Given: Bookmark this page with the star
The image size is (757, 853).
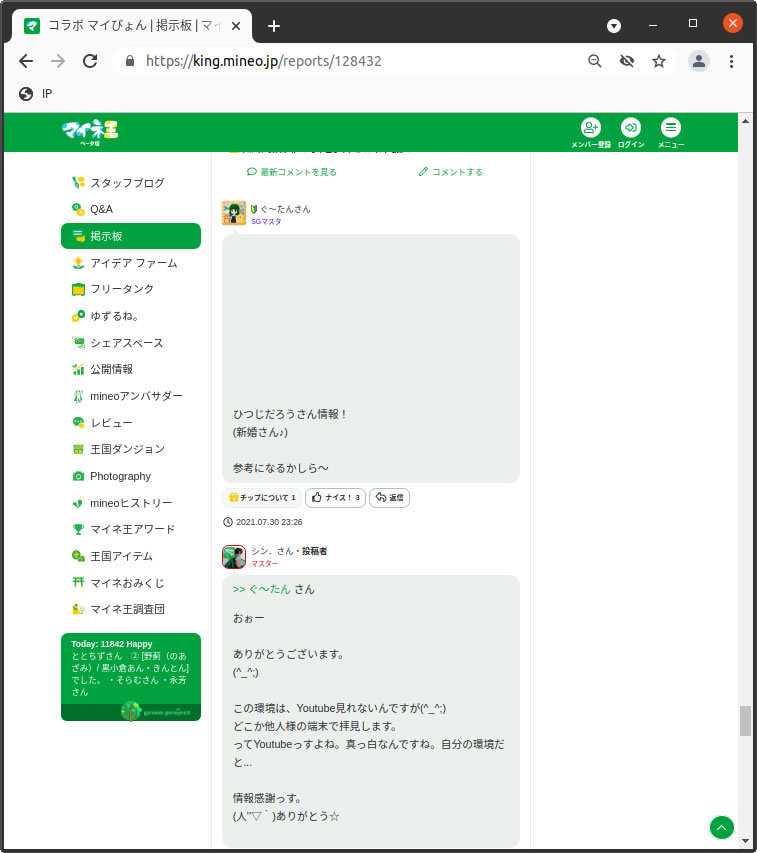Looking at the screenshot, I should (659, 61).
